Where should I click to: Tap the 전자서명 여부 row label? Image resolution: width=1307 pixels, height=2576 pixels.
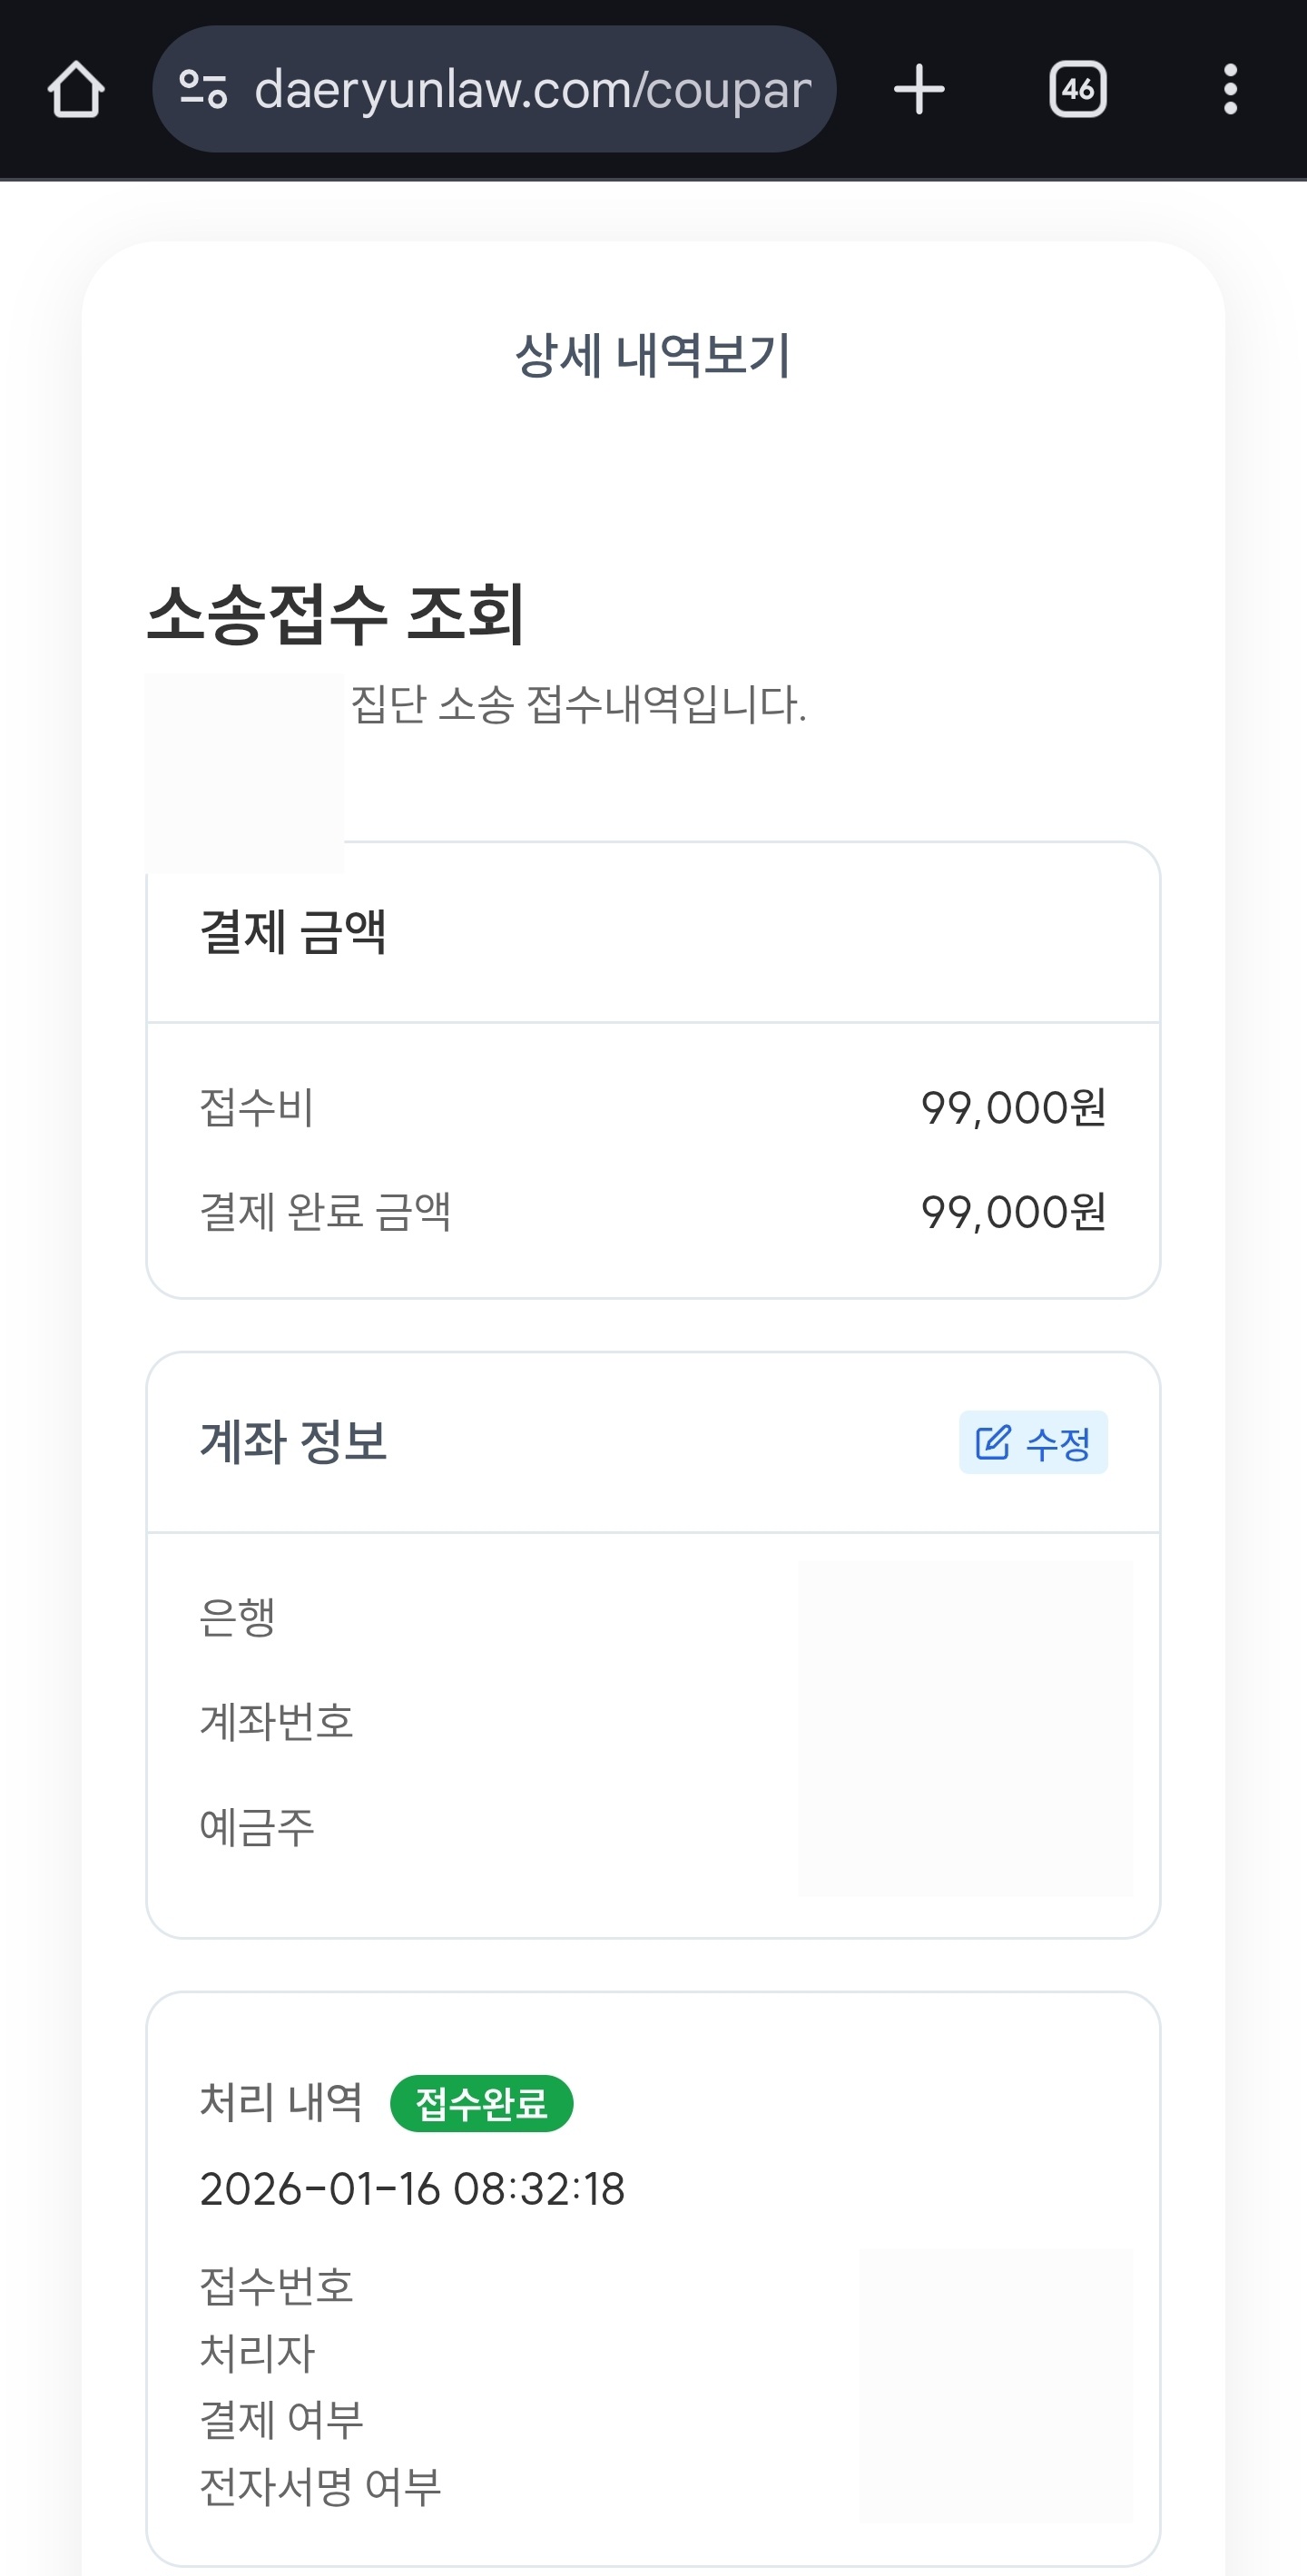320,2487
